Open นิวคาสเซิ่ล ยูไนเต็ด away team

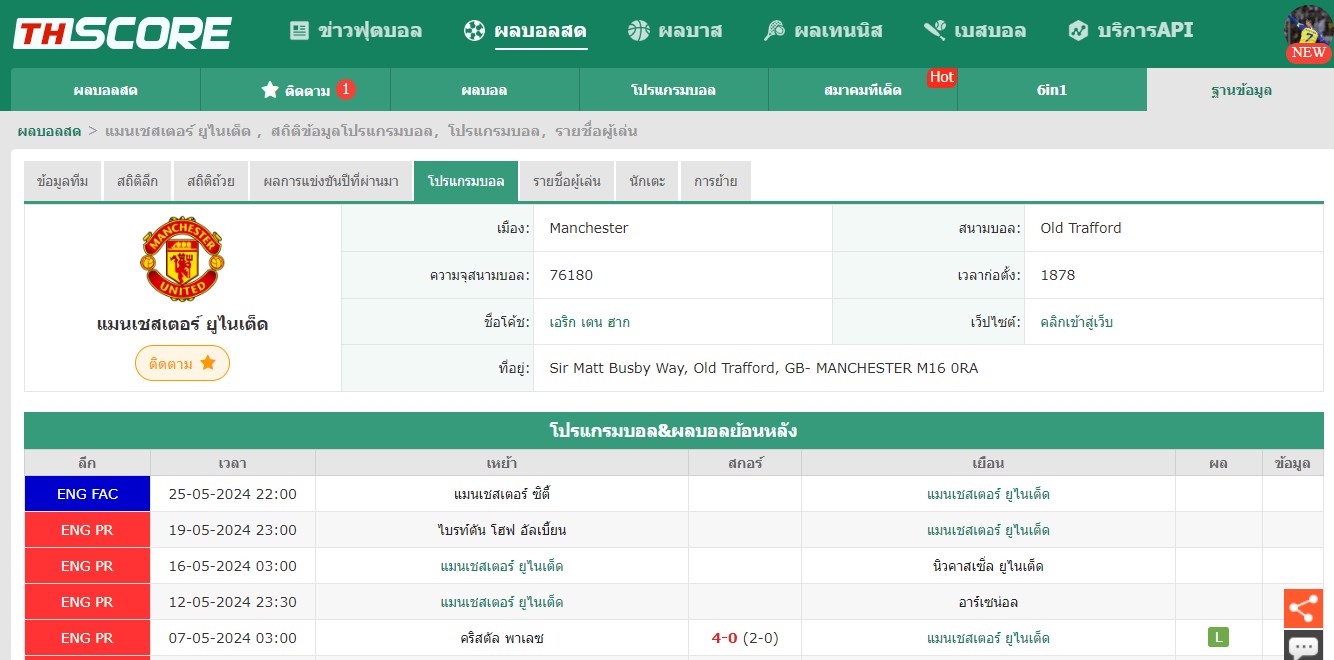988,566
